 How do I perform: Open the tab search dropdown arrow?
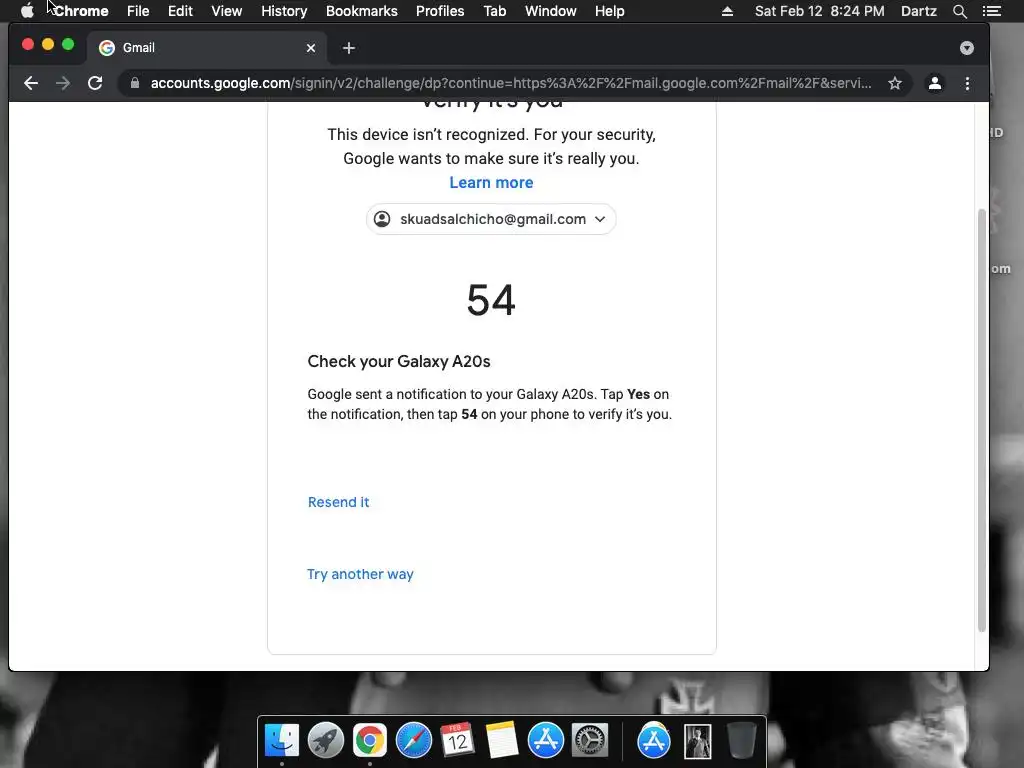(x=967, y=48)
